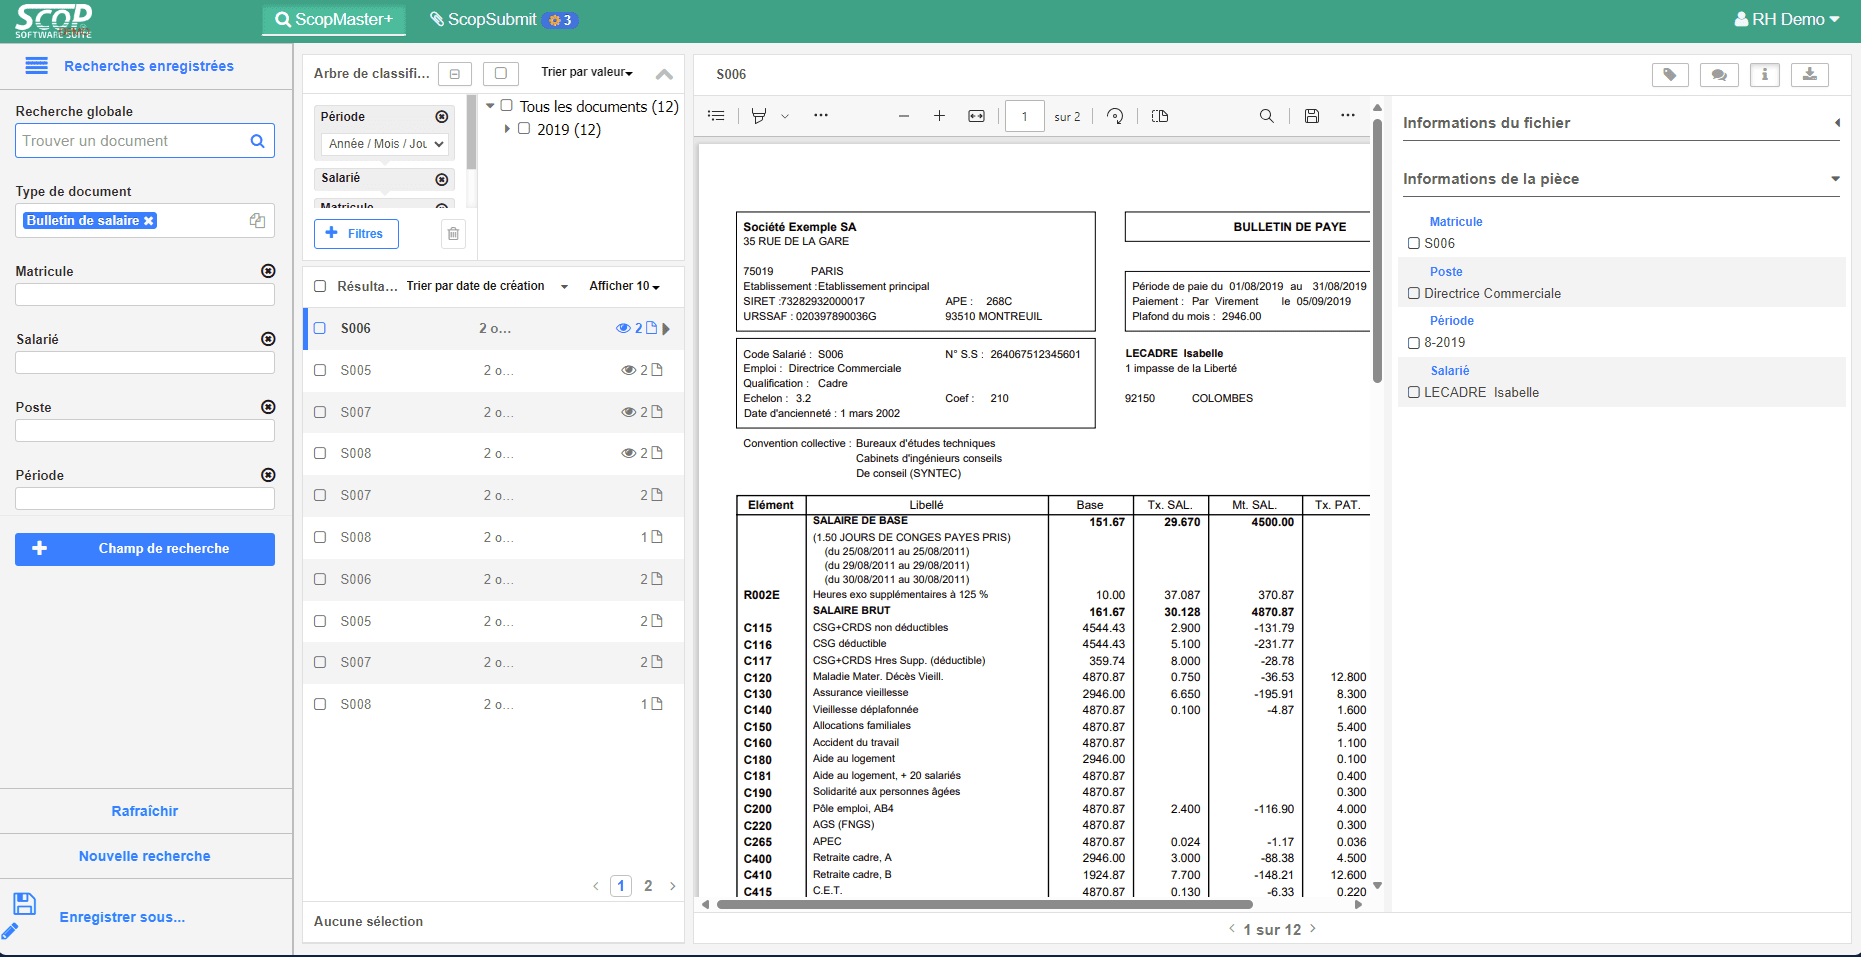The width and height of the screenshot is (1861, 957).
Task: Go to results page 1
Action: pos(621,886)
